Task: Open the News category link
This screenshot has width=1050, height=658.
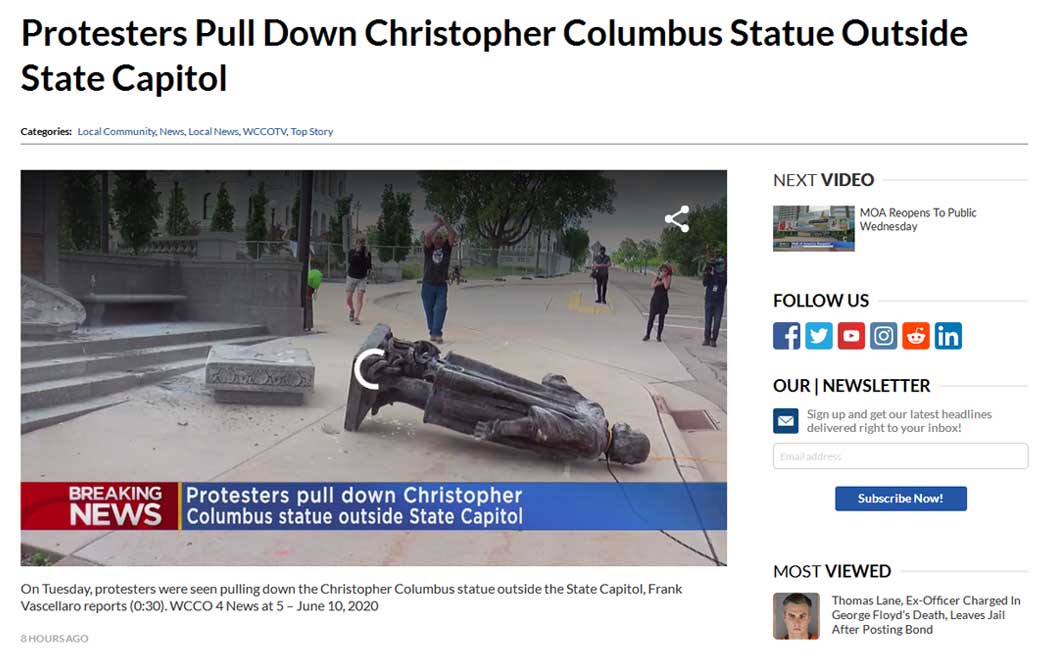Action: click(171, 131)
